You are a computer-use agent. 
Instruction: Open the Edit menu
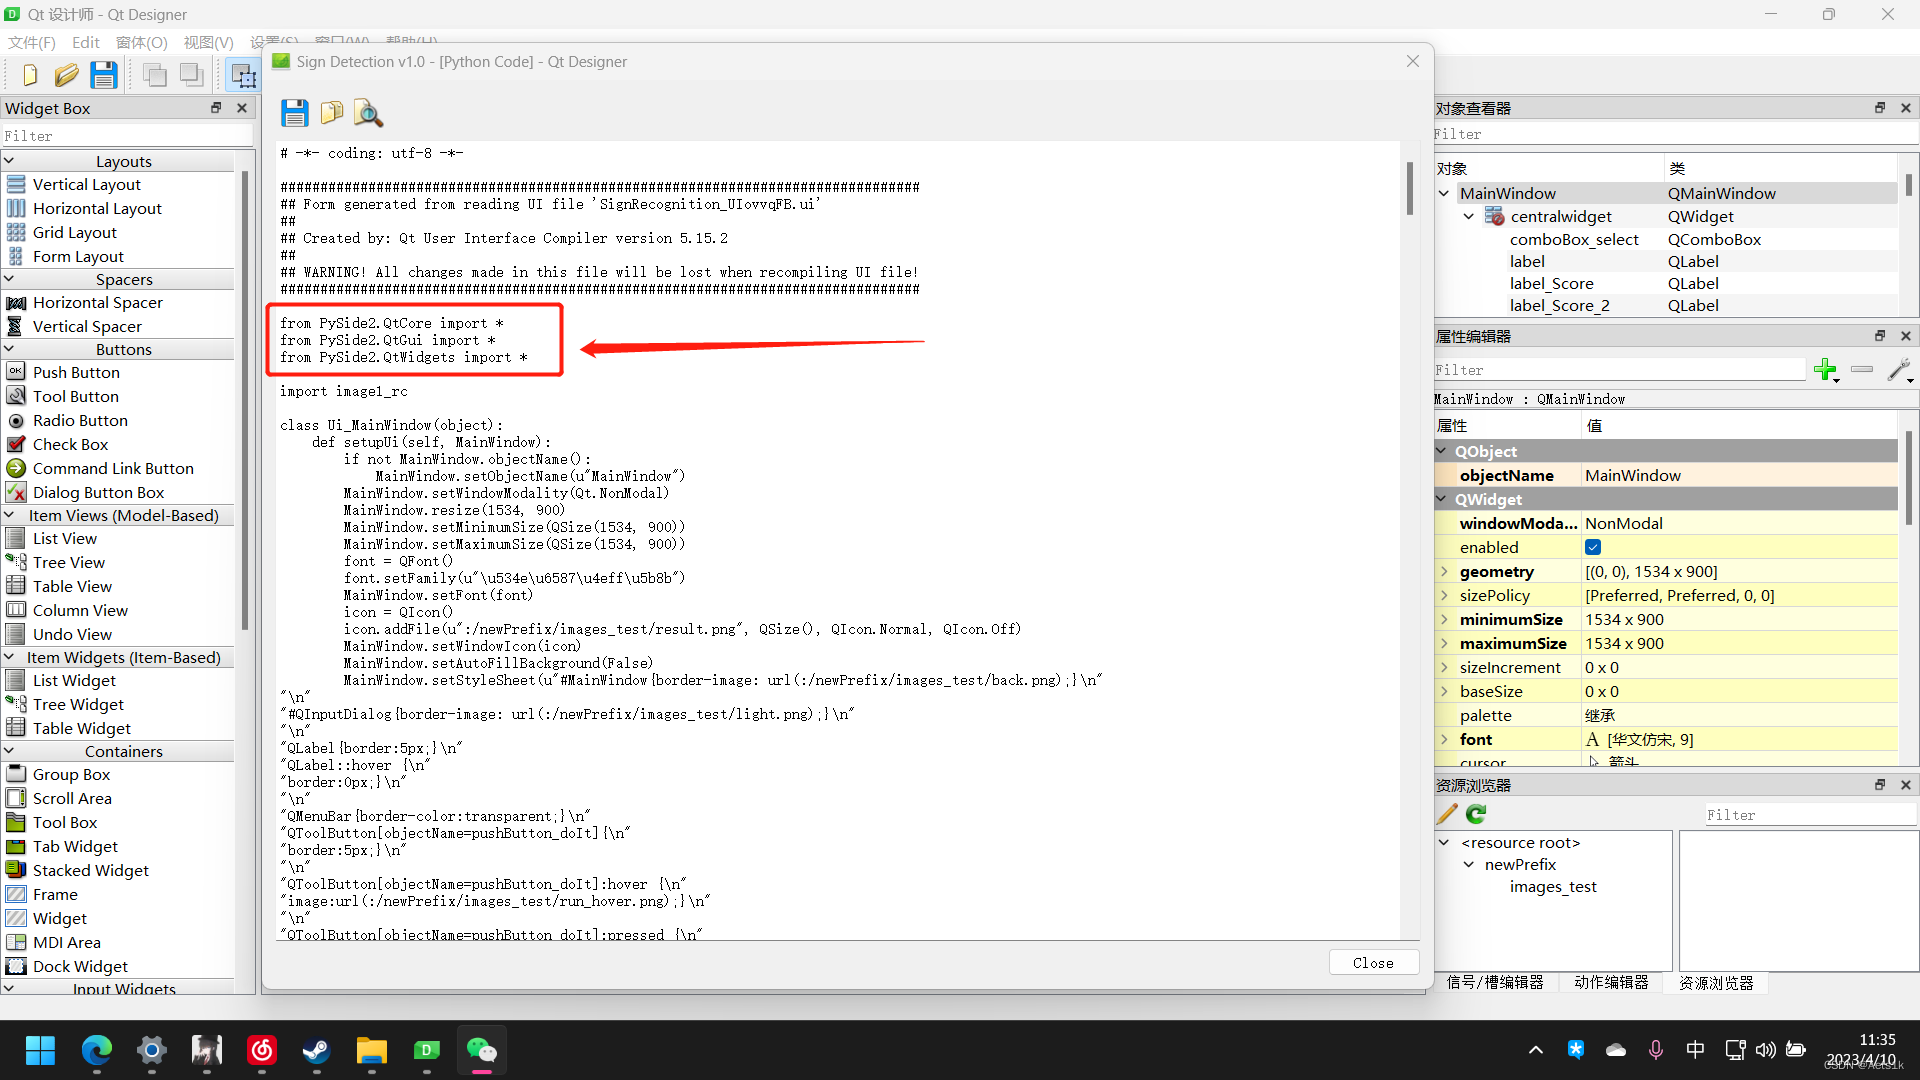tap(85, 42)
